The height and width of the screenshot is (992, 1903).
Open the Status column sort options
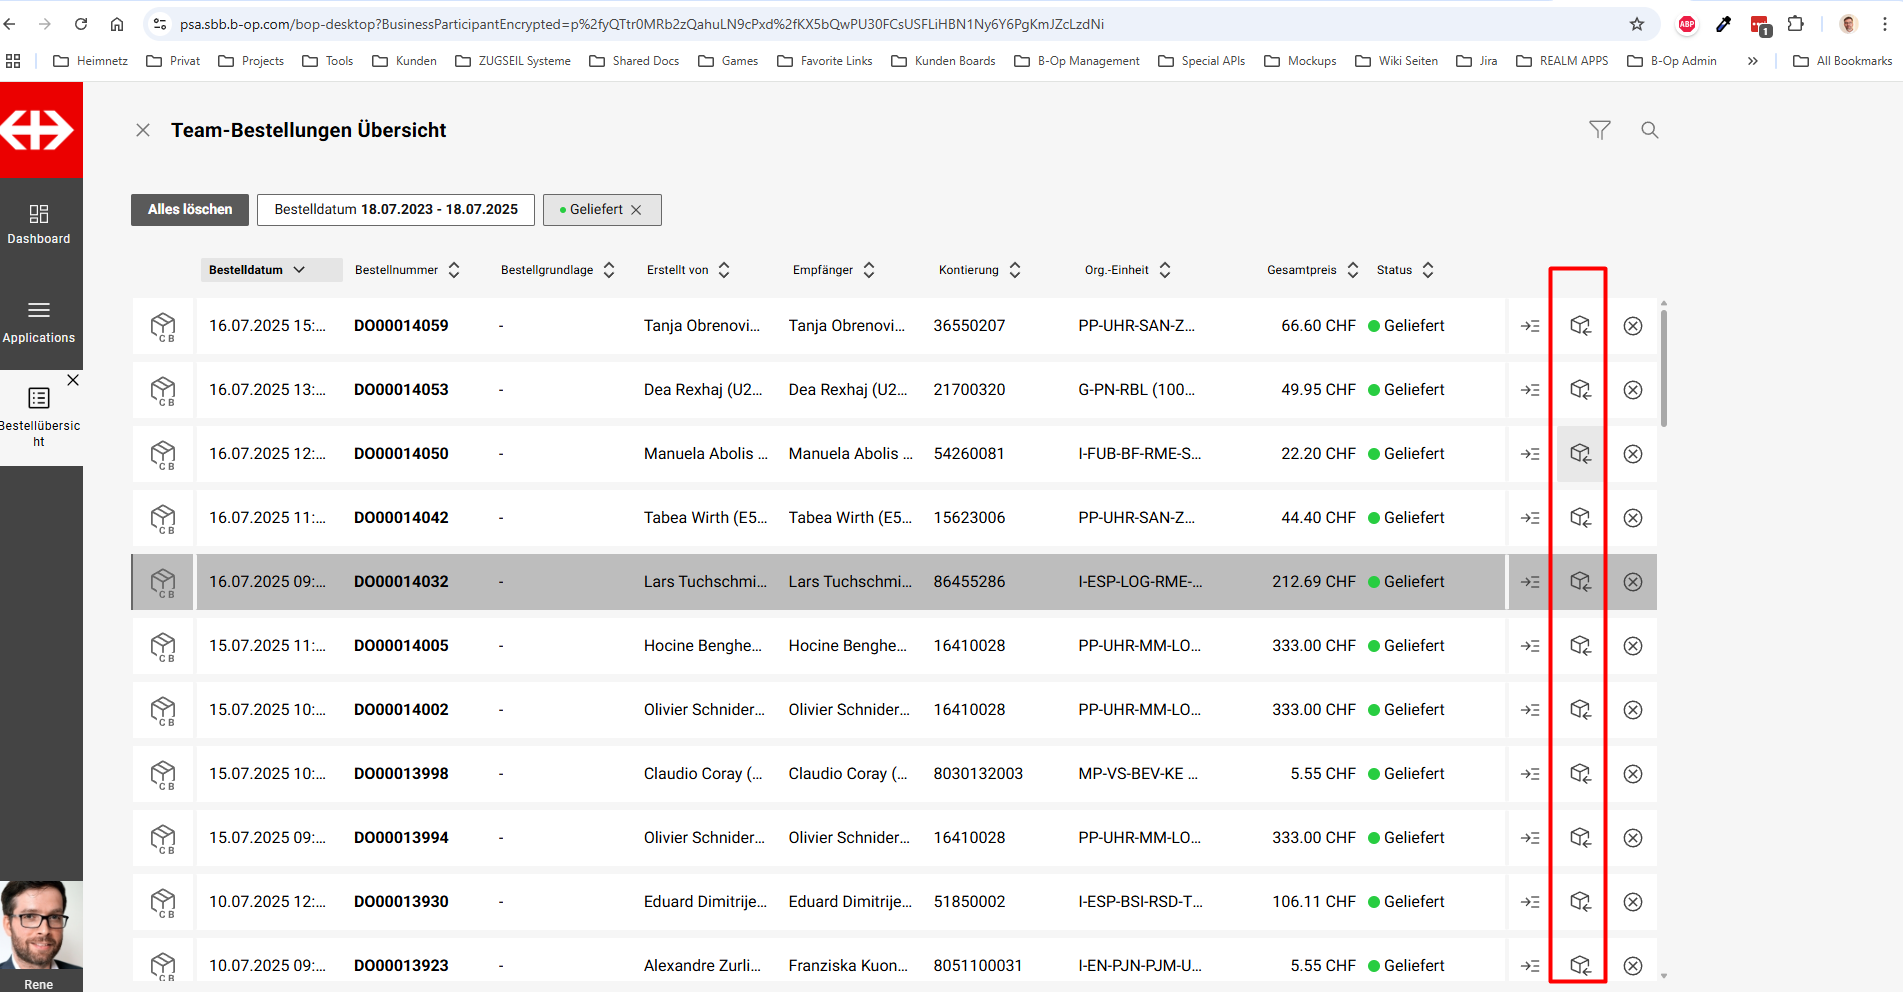1427,270
